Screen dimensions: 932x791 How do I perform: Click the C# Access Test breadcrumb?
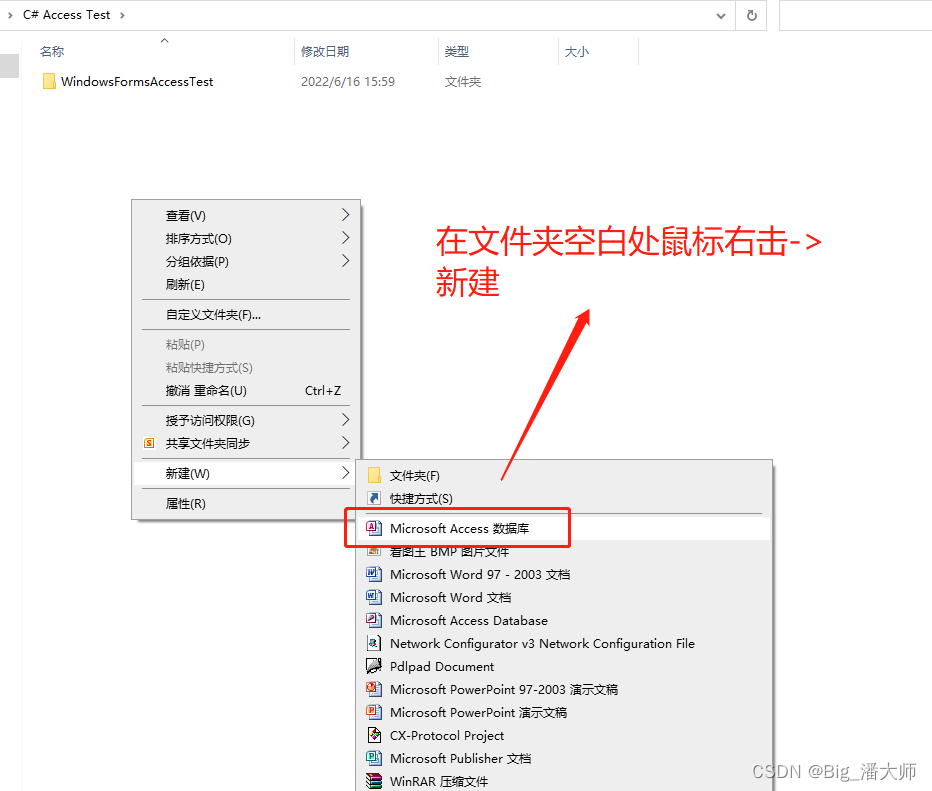point(67,15)
